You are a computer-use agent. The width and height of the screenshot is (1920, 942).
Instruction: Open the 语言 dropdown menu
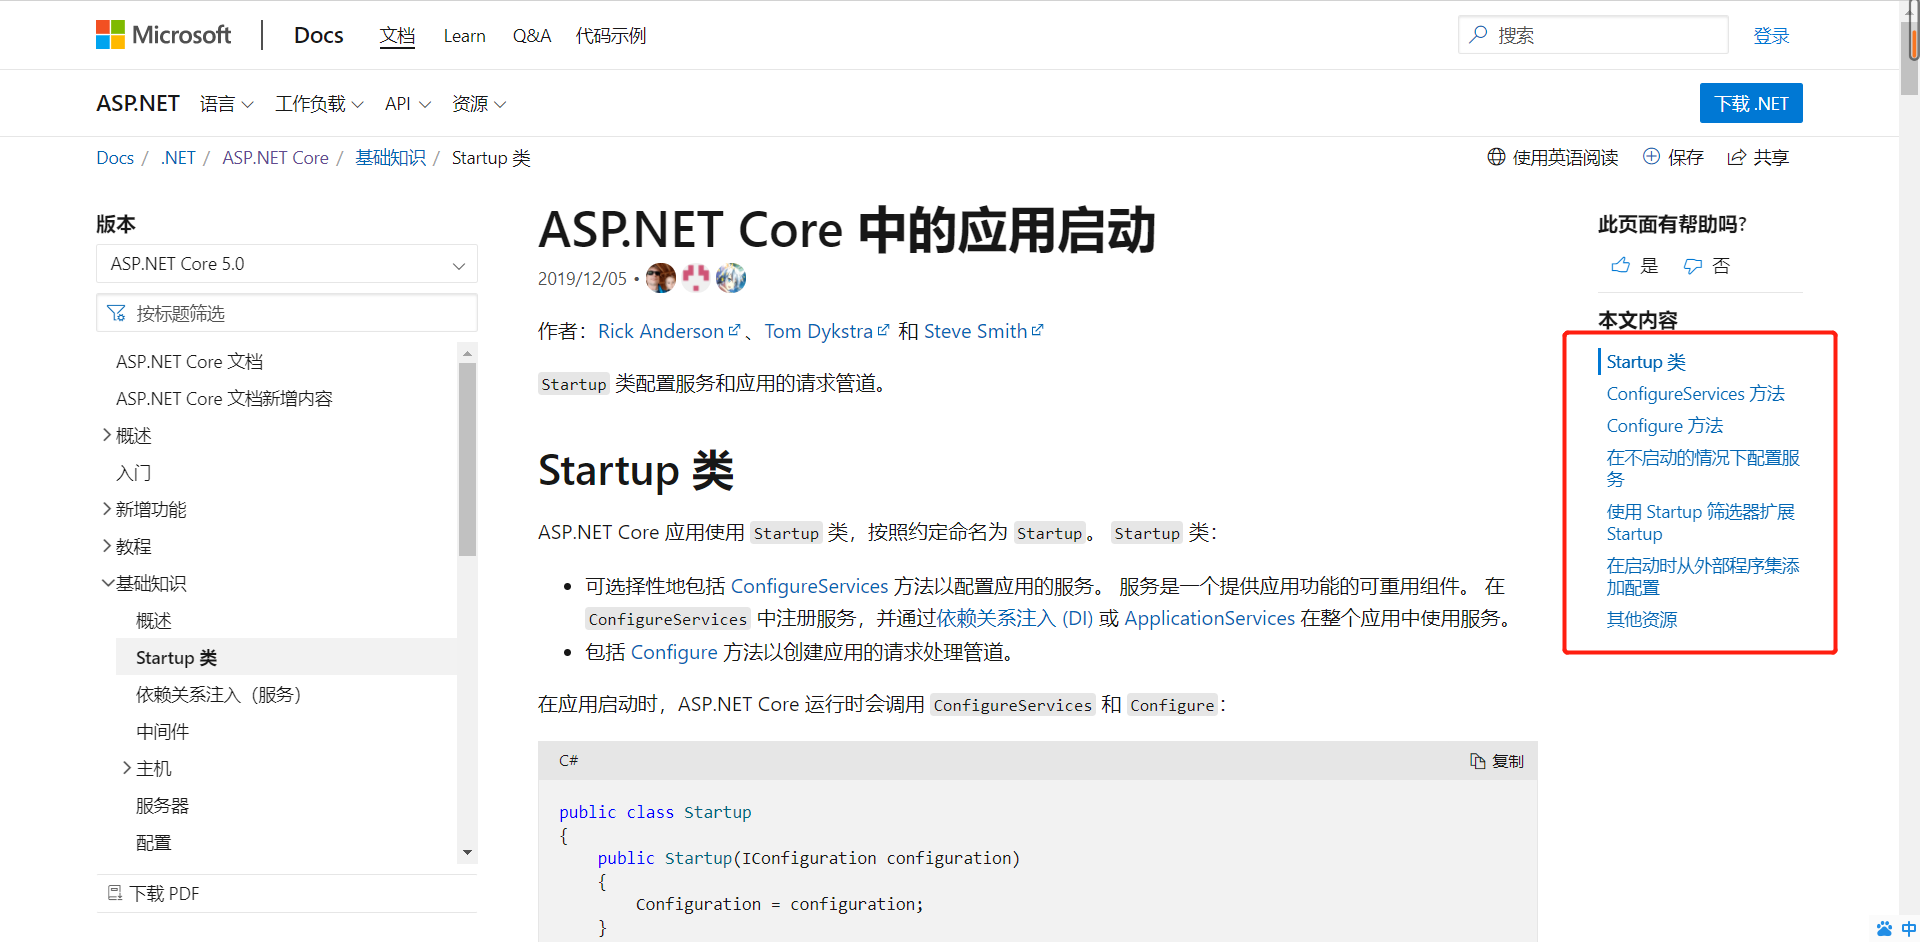pos(226,104)
